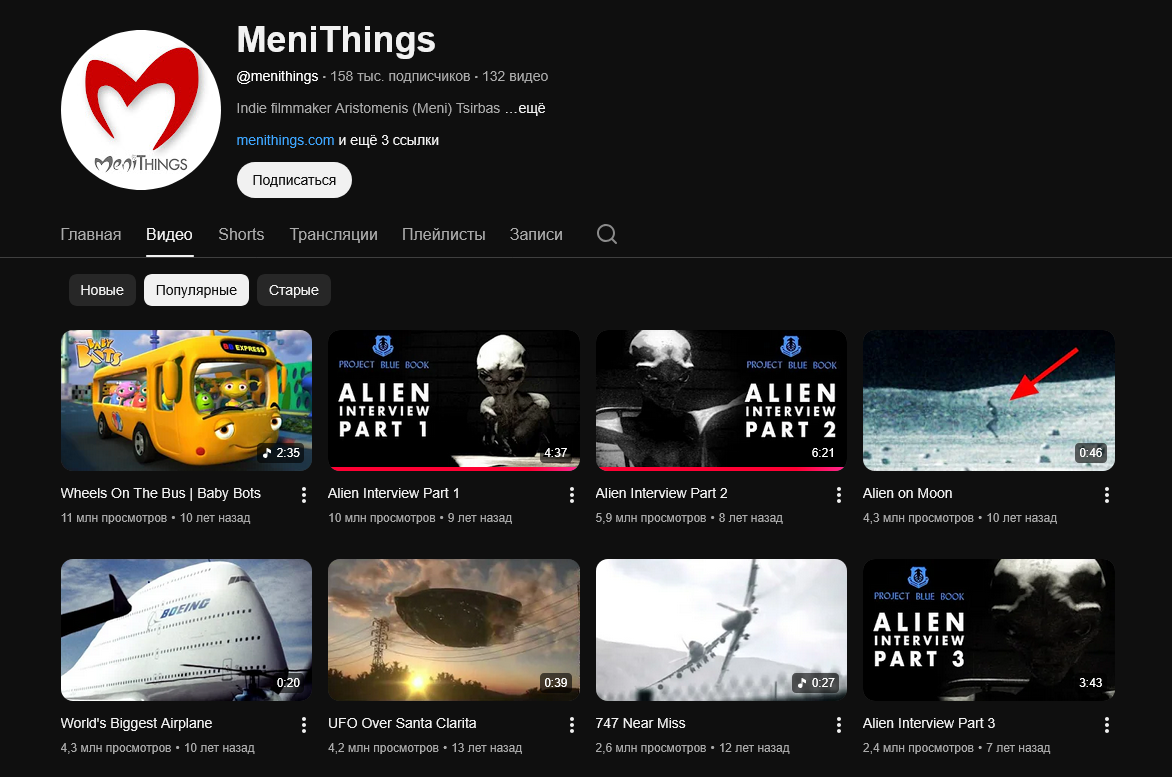1172x777 pixels.
Task: Click the 0:27 music duration badge
Action: [x=816, y=683]
